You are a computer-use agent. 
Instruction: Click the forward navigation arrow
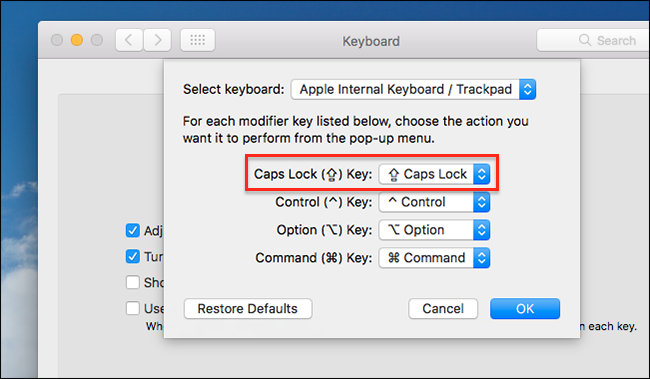[158, 40]
